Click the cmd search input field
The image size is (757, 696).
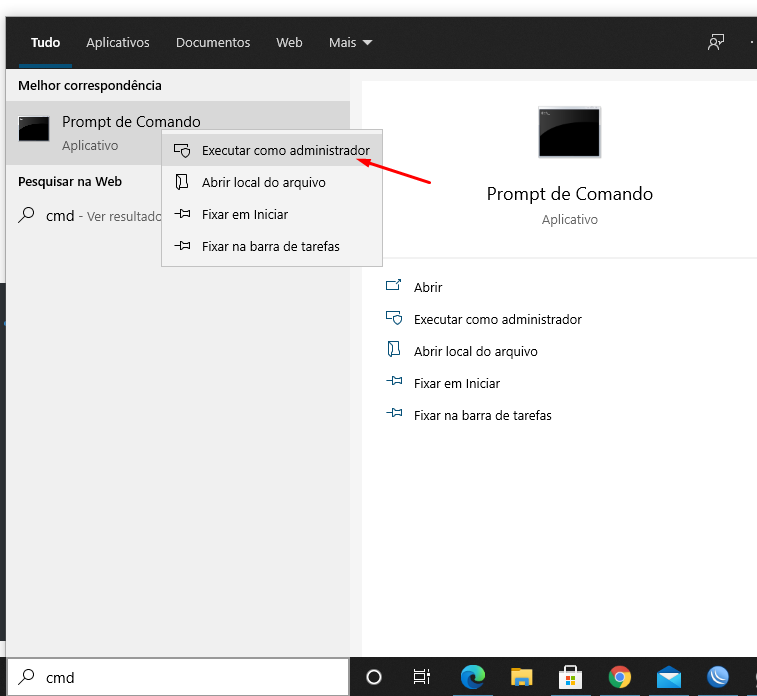tap(190, 677)
